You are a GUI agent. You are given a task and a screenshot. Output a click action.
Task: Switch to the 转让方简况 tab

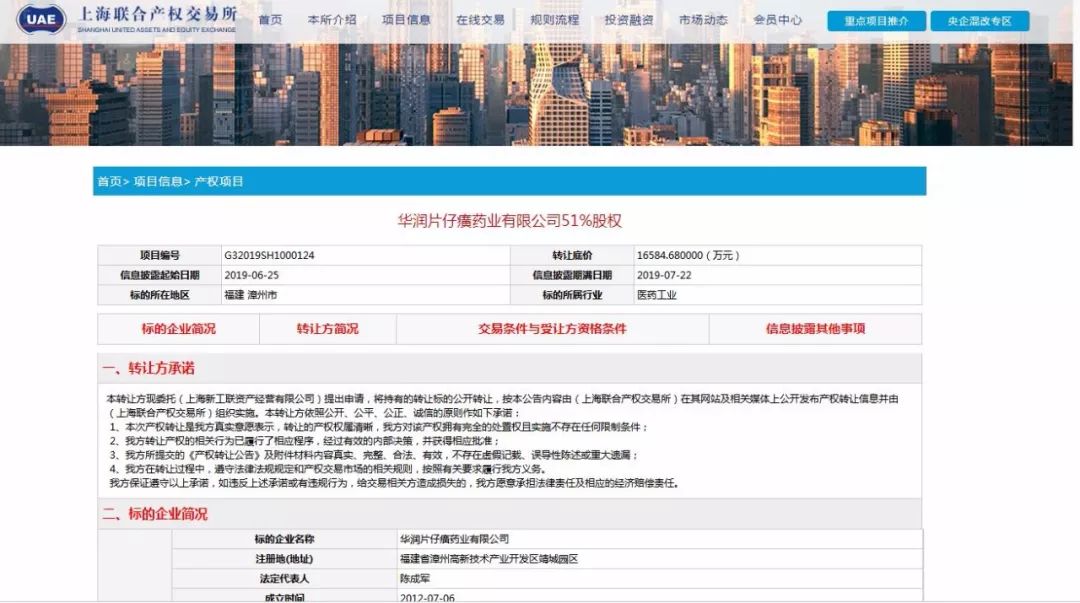[x=328, y=329]
